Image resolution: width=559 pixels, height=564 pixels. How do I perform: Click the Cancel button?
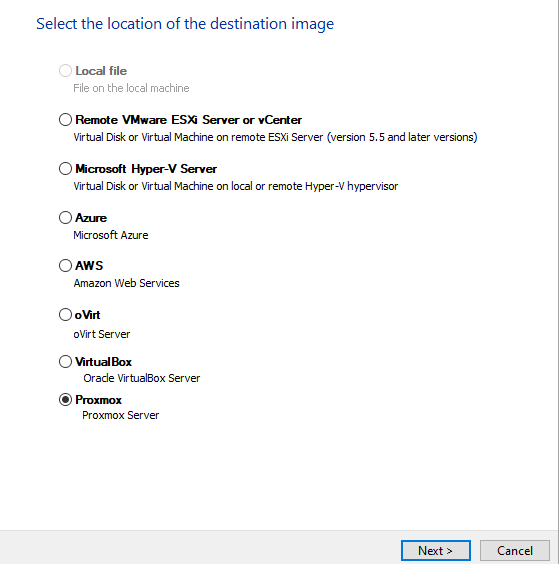pos(515,550)
